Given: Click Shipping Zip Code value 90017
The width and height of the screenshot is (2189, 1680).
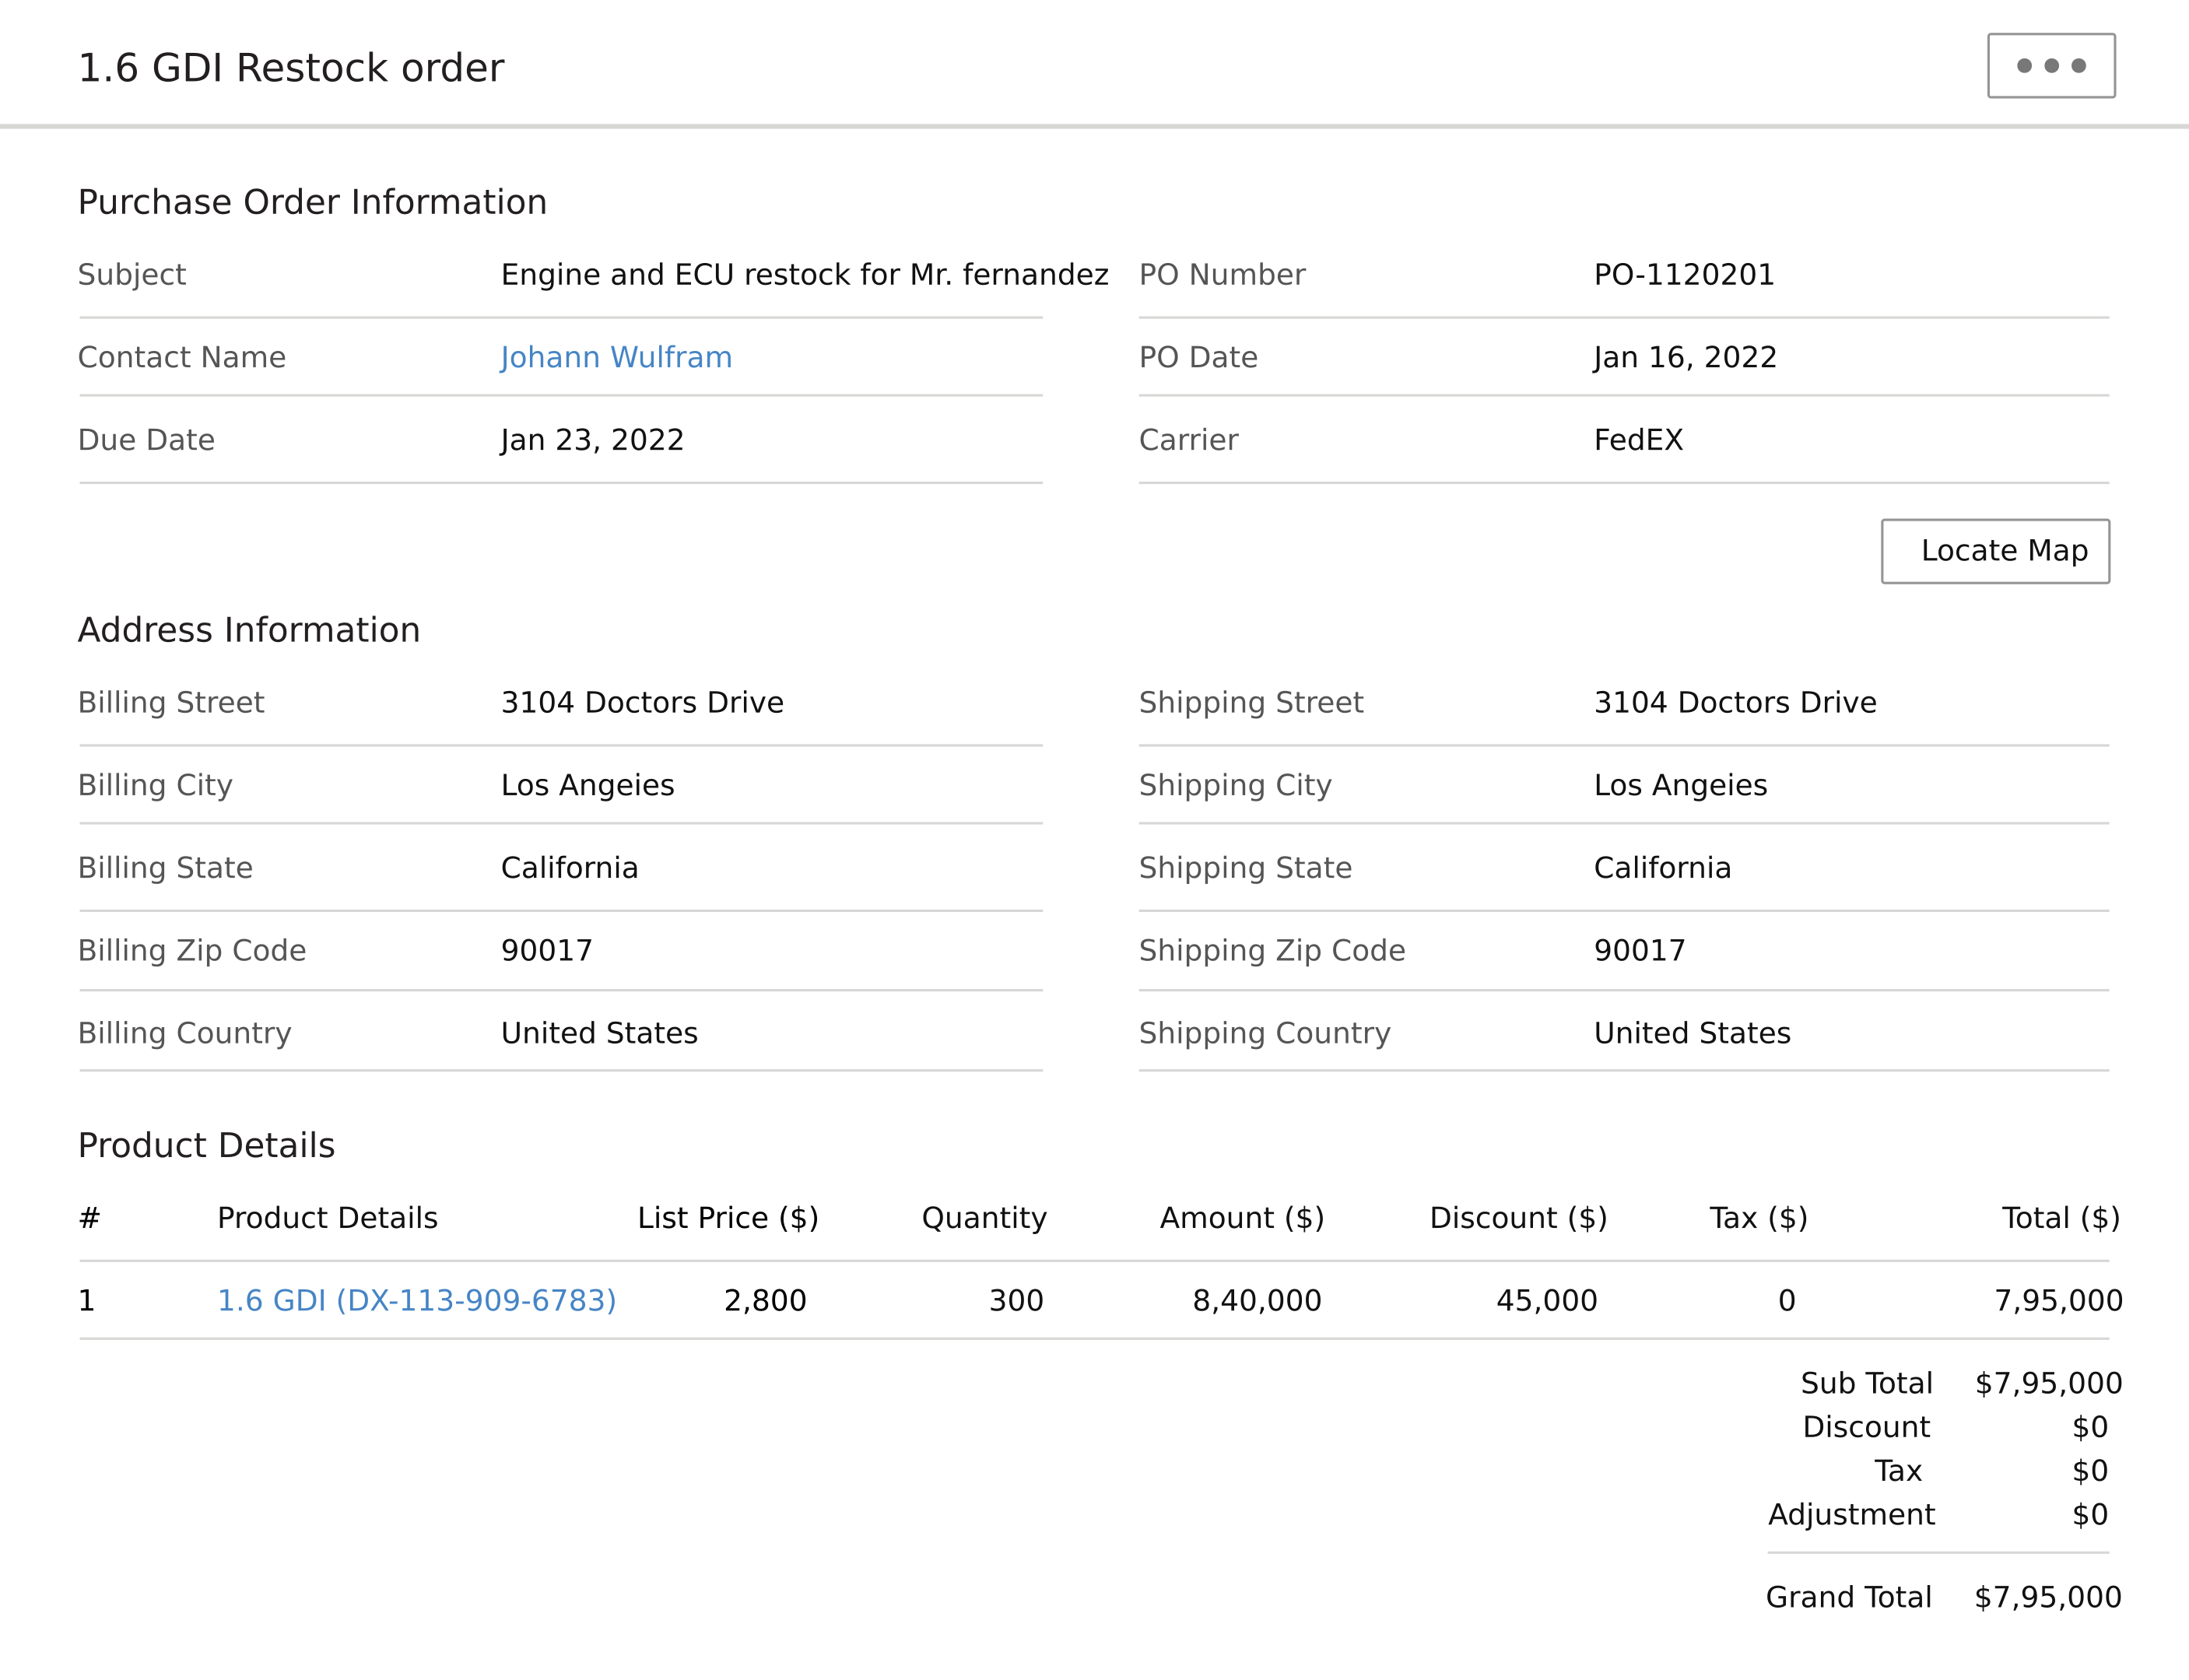Looking at the screenshot, I should point(1639,950).
